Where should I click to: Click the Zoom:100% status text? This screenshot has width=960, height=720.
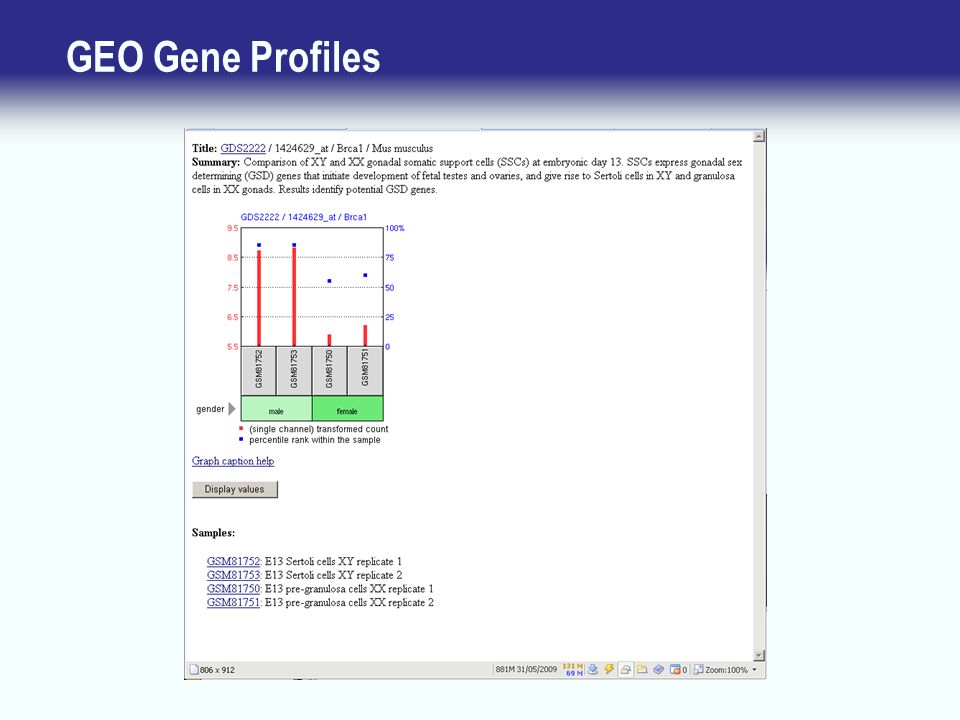pyautogui.click(x=726, y=670)
